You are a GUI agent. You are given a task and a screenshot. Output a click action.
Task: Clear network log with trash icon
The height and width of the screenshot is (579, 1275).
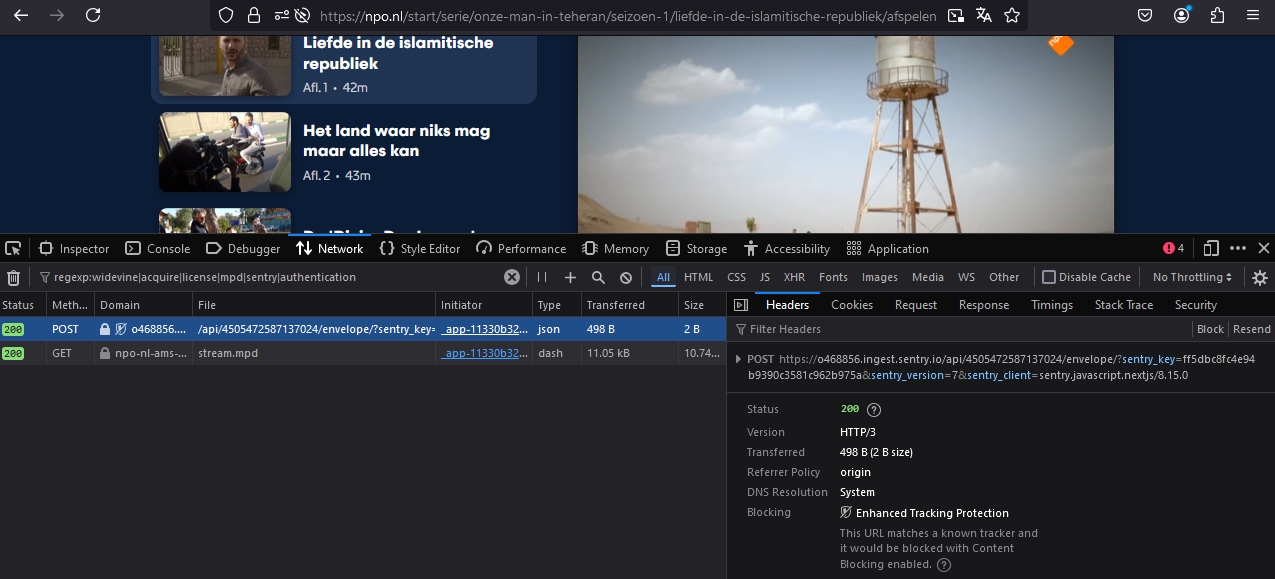pos(13,277)
